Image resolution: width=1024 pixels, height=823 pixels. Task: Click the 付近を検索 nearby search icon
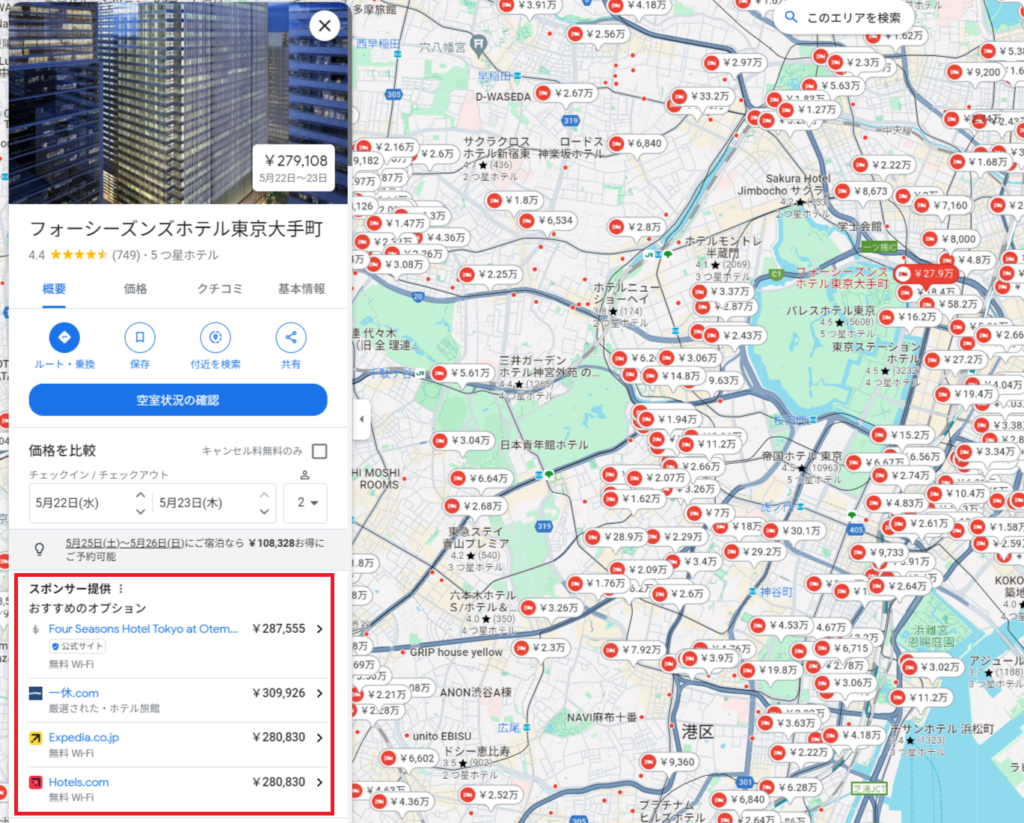pyautogui.click(x=216, y=338)
